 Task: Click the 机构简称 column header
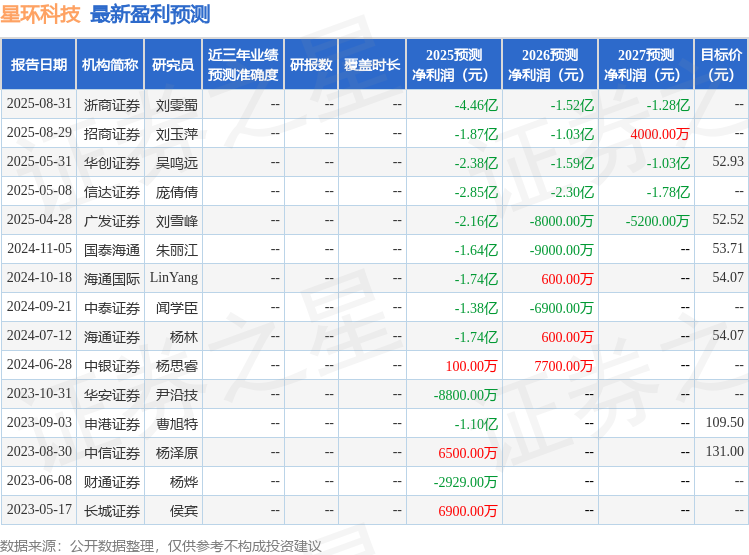110,64
